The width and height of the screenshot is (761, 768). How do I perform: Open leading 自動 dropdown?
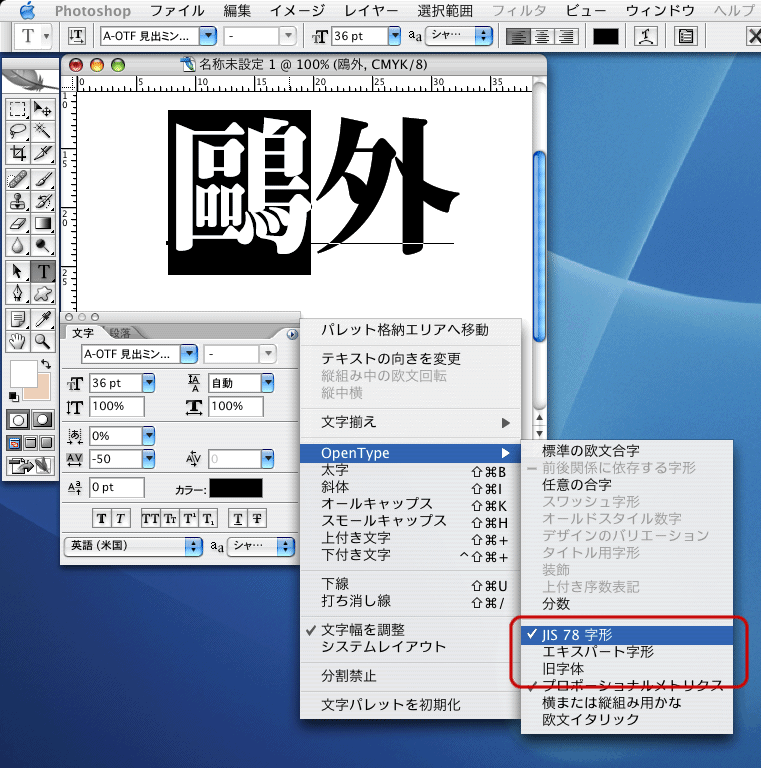pos(267,383)
